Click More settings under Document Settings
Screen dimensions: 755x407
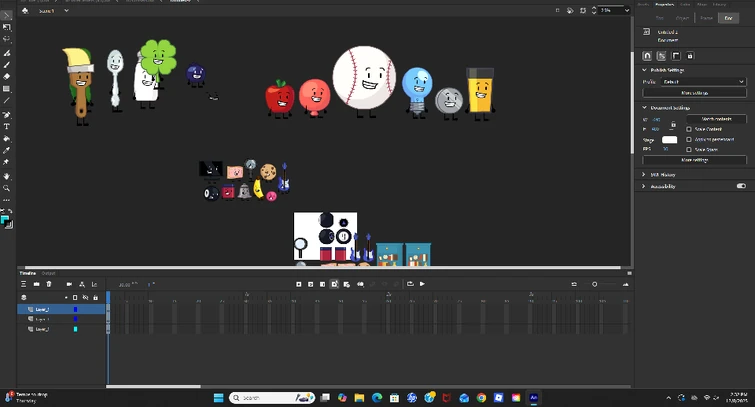[x=694, y=160]
